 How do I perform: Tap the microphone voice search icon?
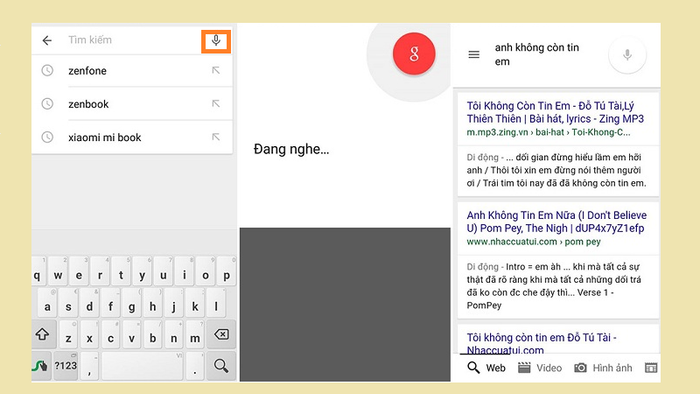(x=216, y=41)
